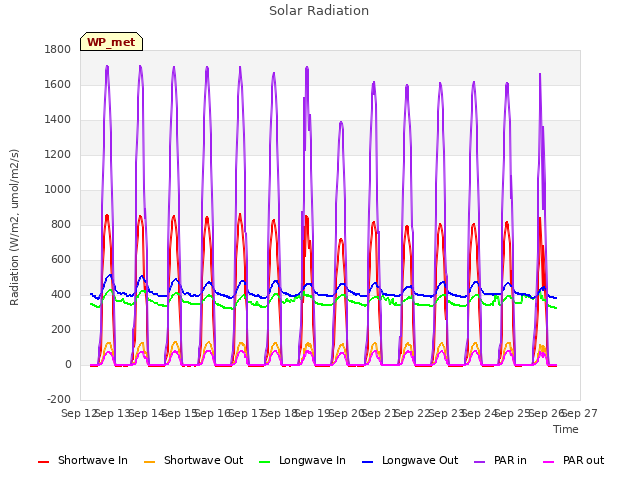Click the Sep 12 x-axis label

tap(79, 413)
